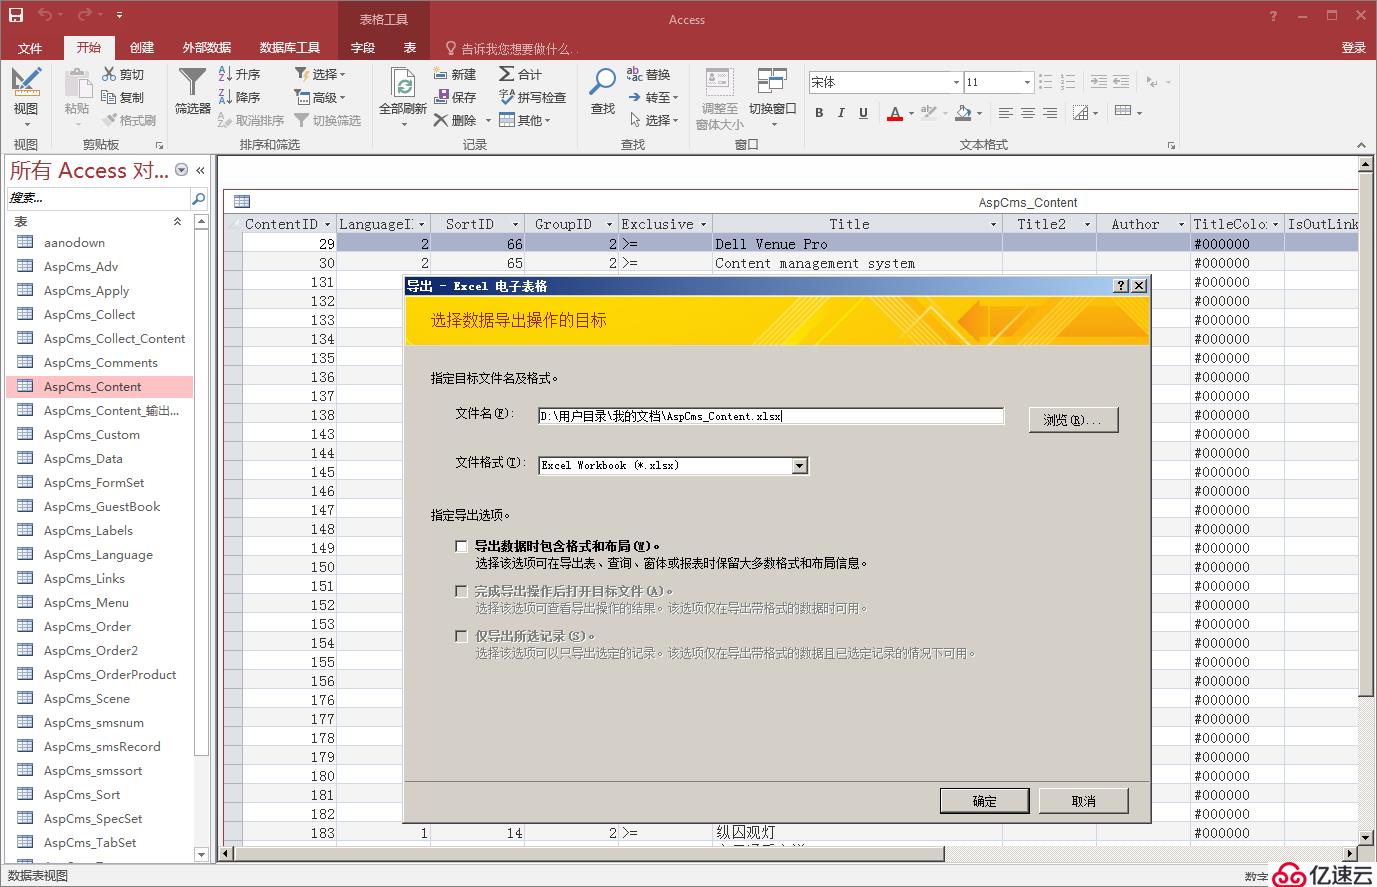
Task: Click the Paste (粘贴) icon
Action: 77,85
